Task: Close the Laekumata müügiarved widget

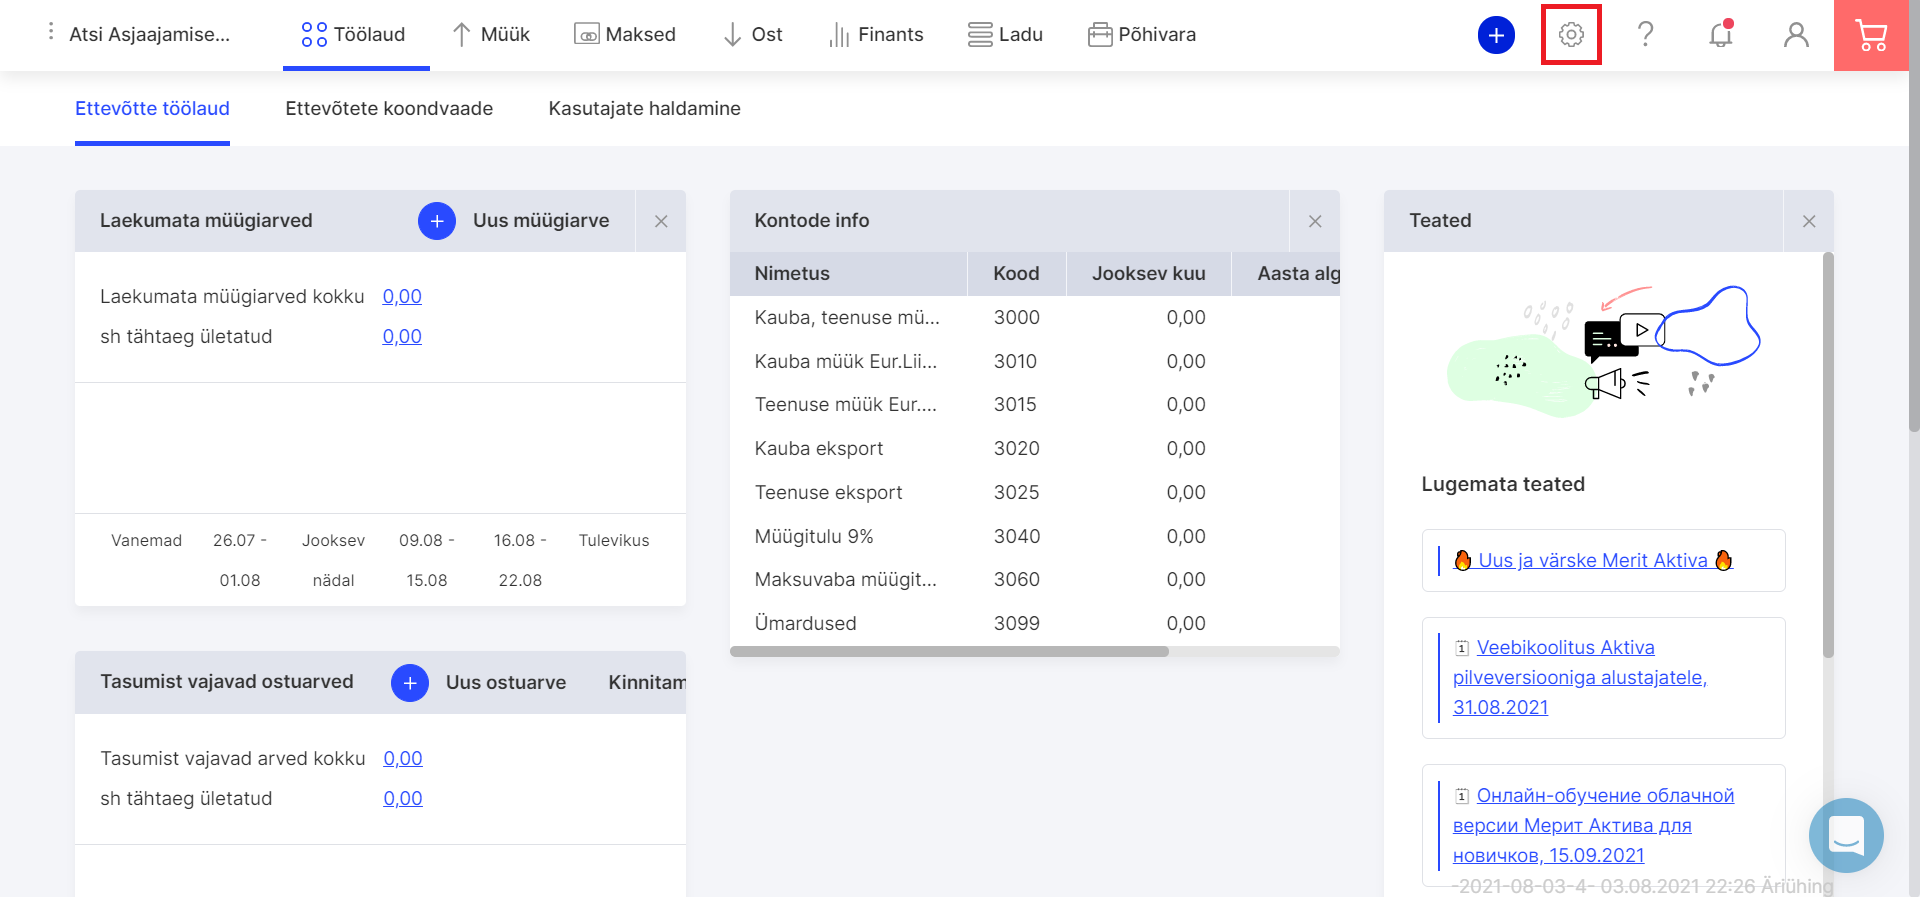Action: (x=661, y=221)
